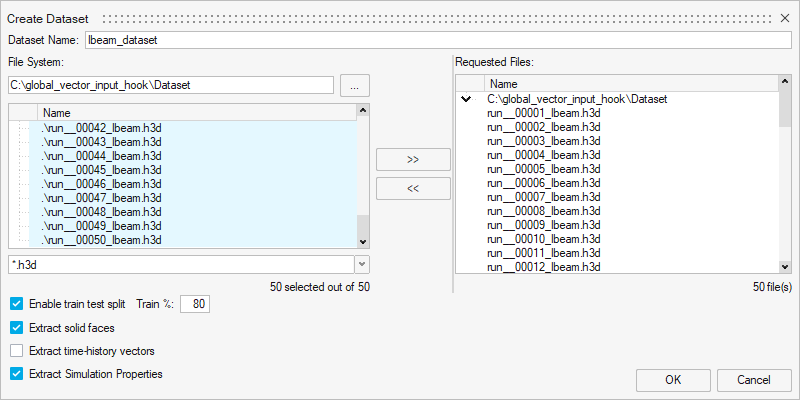Viewport: 800px width, 400px height.
Task: Click the Dataset Name input field
Action: [438, 40]
